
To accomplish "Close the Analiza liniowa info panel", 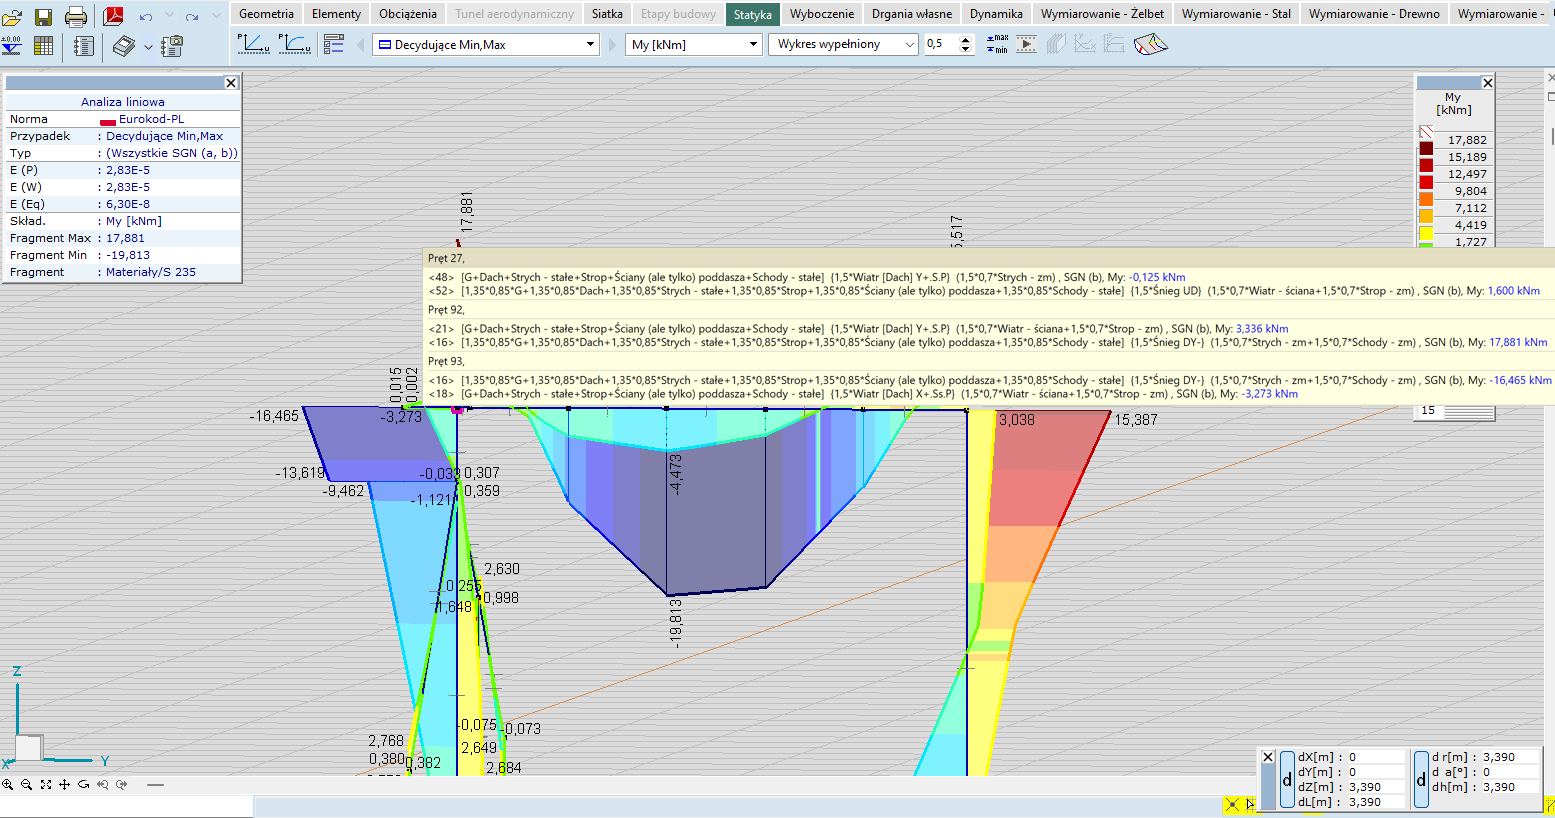I will pyautogui.click(x=231, y=83).
